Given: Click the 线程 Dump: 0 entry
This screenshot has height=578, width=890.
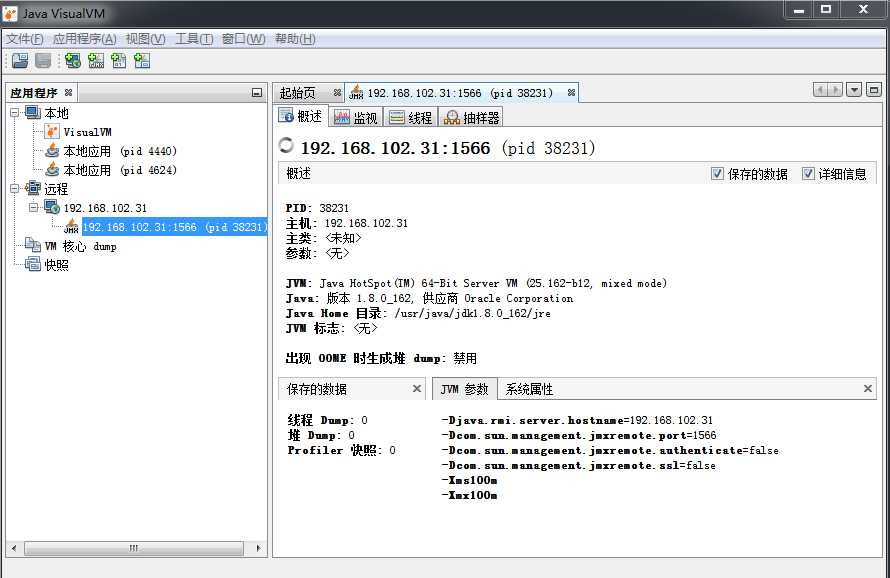Looking at the screenshot, I should tap(328, 420).
